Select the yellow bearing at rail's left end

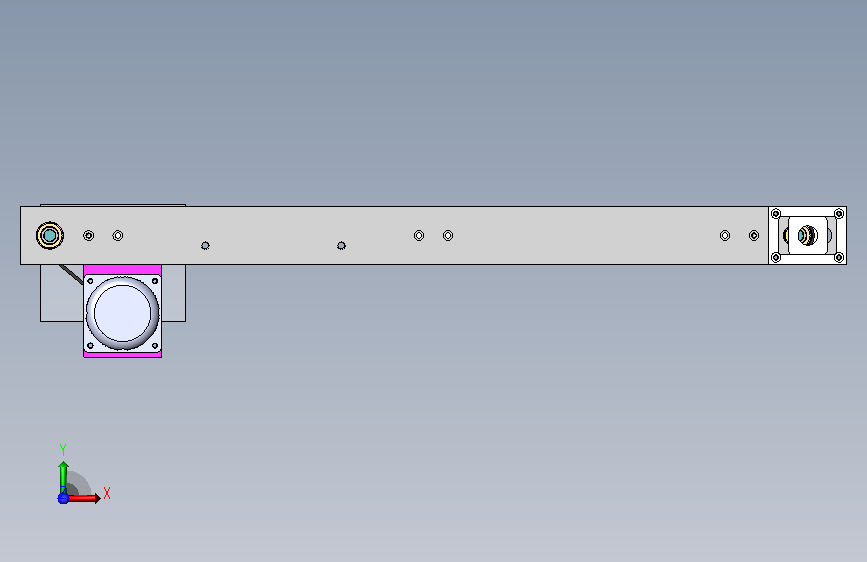coord(50,236)
